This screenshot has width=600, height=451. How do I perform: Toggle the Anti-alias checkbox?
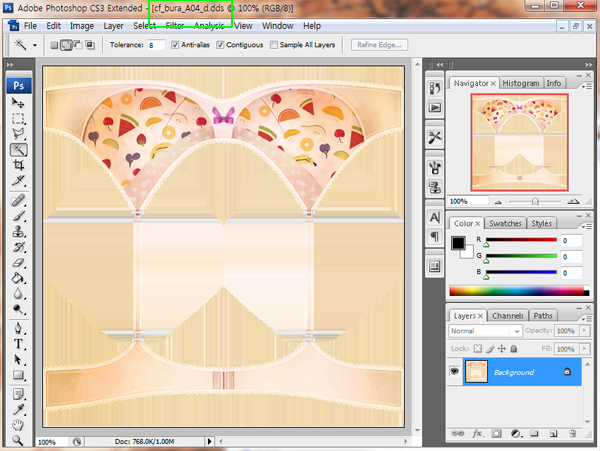(x=175, y=45)
